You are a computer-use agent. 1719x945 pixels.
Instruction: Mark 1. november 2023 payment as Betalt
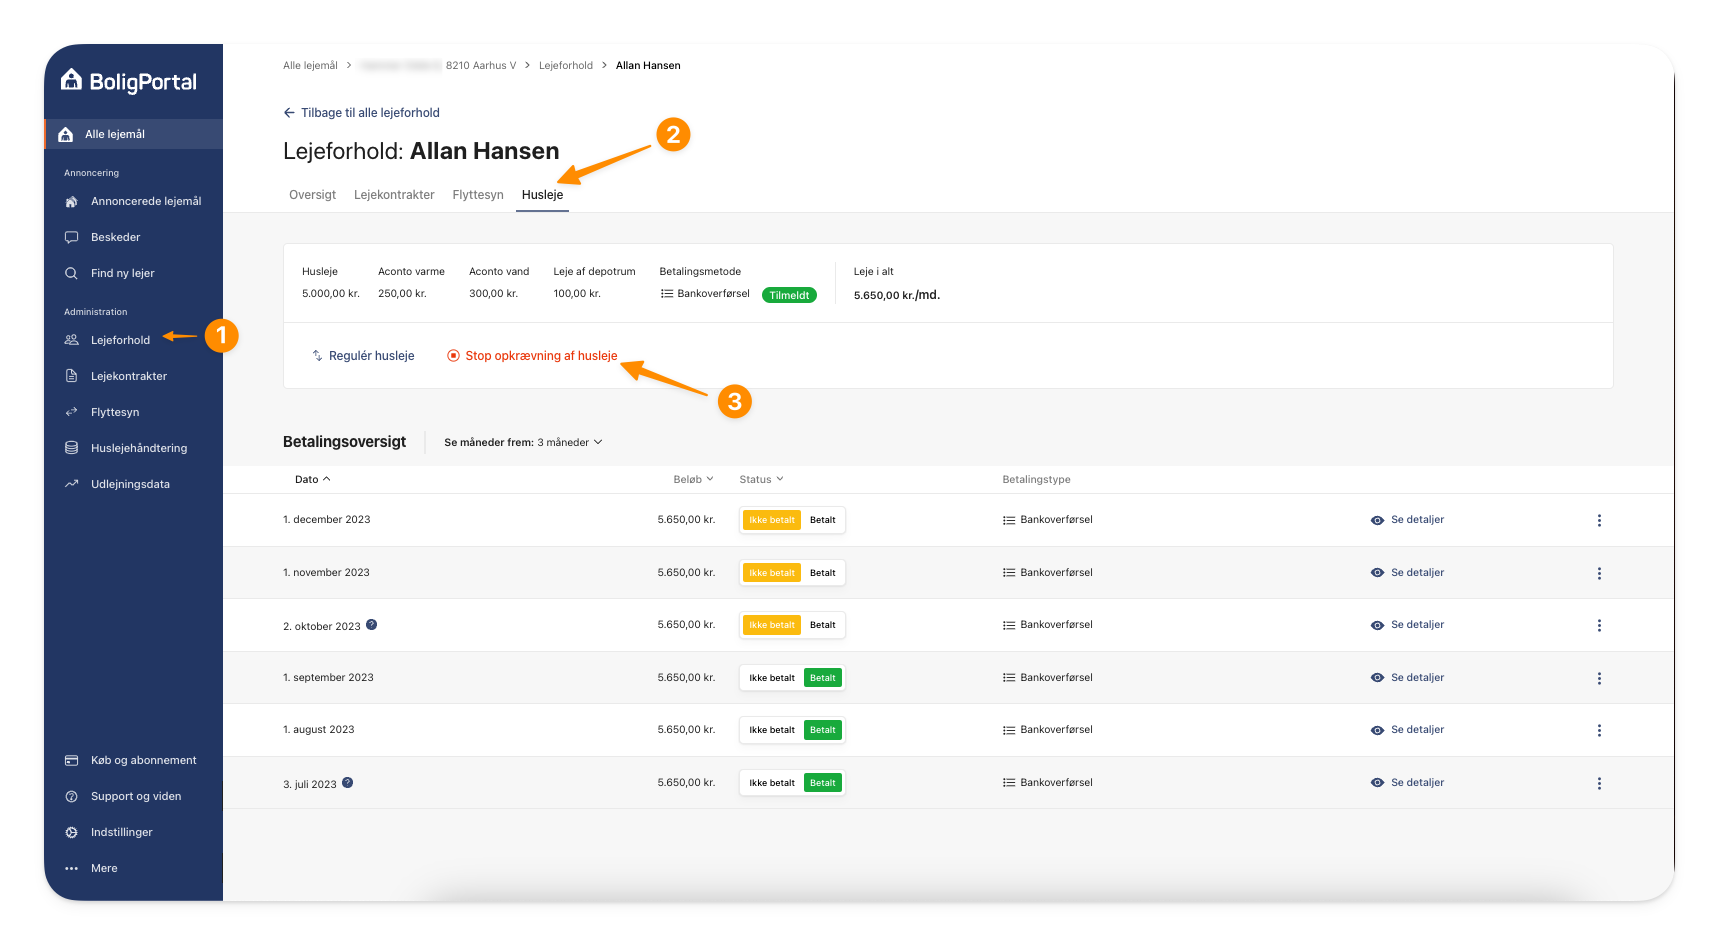[822, 573]
